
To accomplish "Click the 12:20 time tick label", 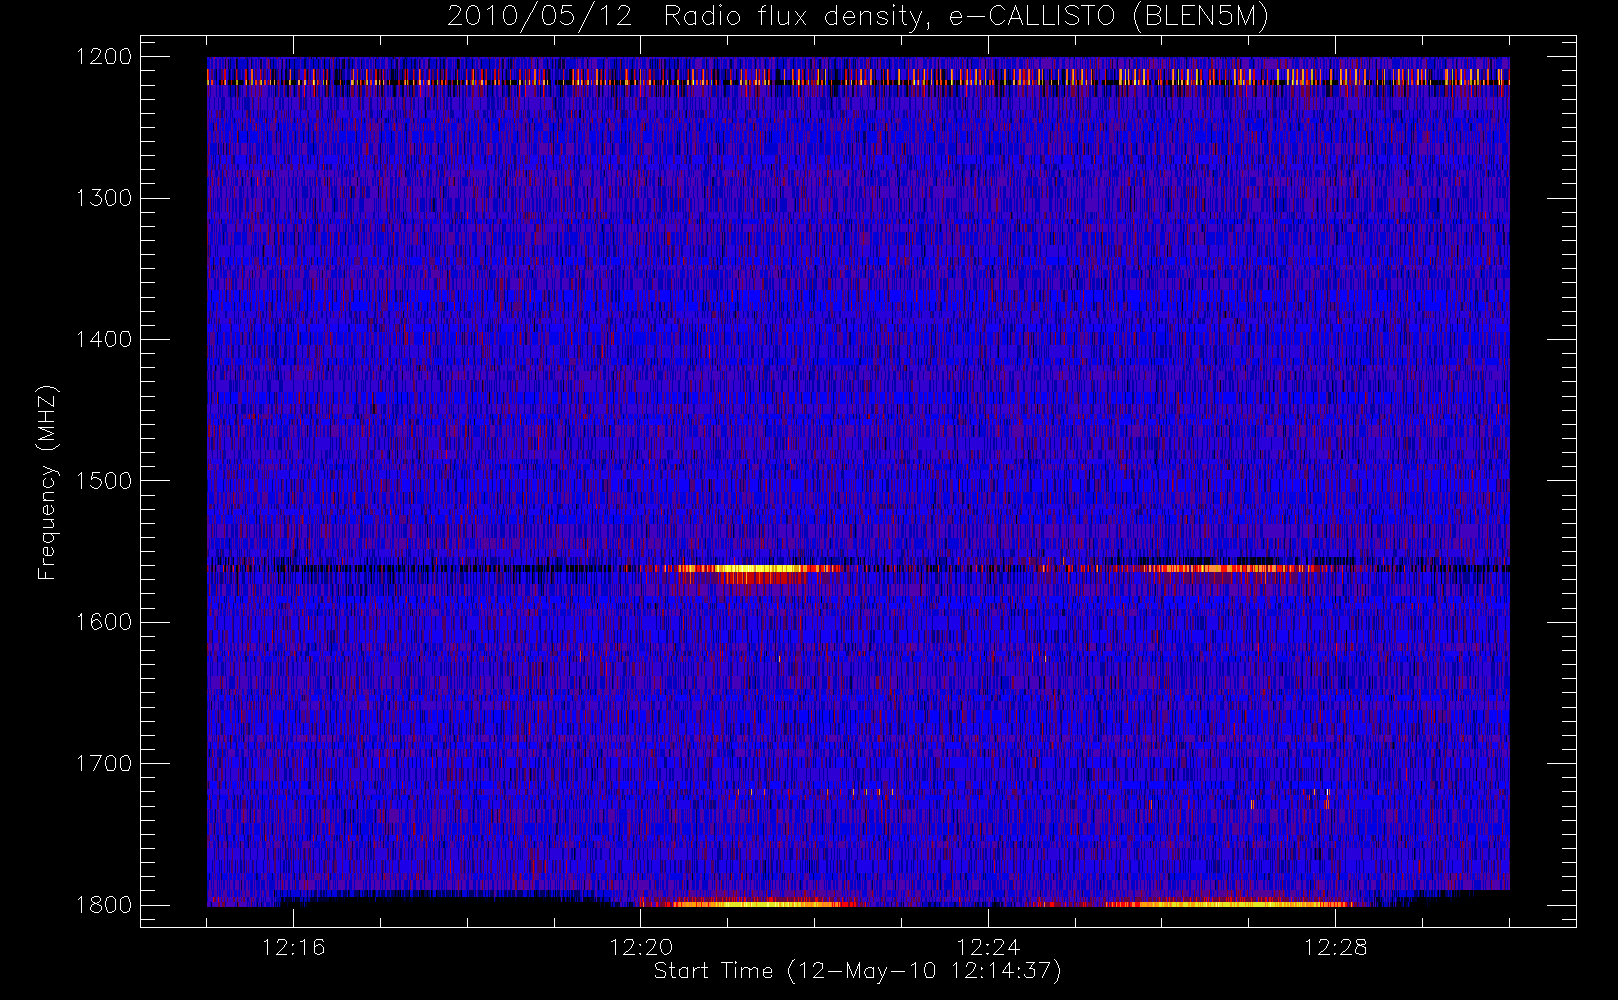I will pos(641,947).
